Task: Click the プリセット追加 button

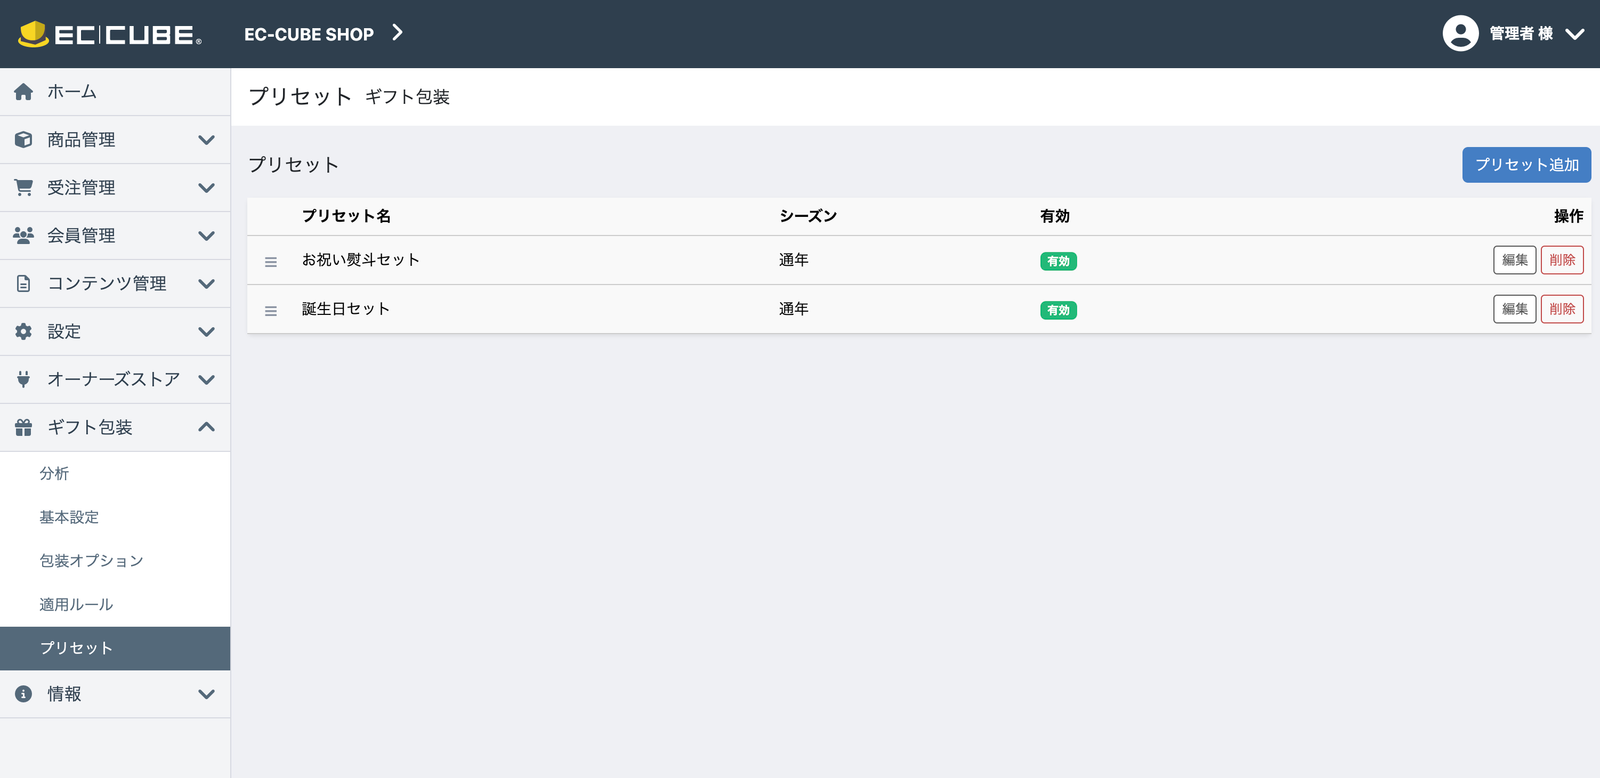Action: (1526, 165)
